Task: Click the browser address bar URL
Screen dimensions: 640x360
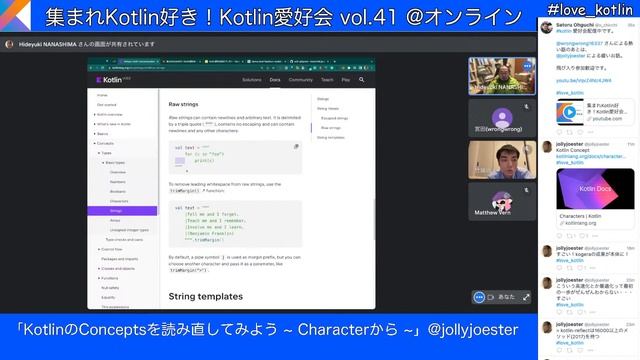Action: pyautogui.click(x=139, y=68)
